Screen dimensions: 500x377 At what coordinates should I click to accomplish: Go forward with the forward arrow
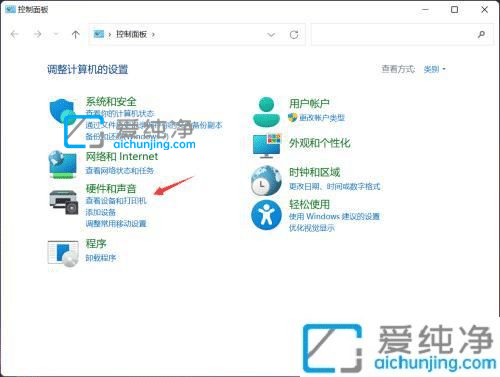click(38, 34)
